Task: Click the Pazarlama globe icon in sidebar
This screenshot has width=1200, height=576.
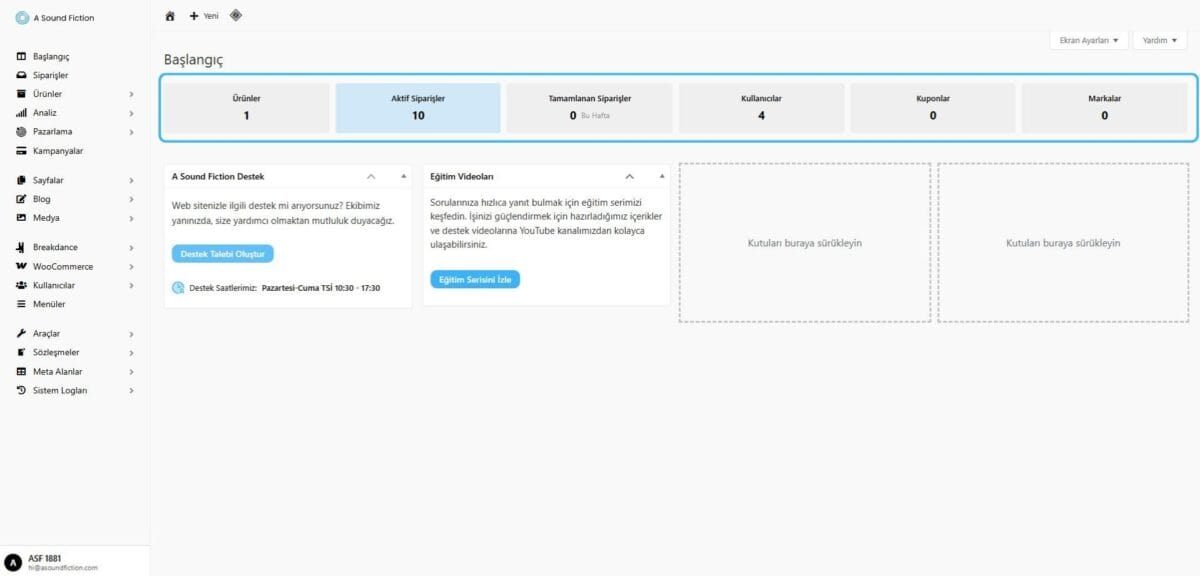Action: tap(22, 132)
